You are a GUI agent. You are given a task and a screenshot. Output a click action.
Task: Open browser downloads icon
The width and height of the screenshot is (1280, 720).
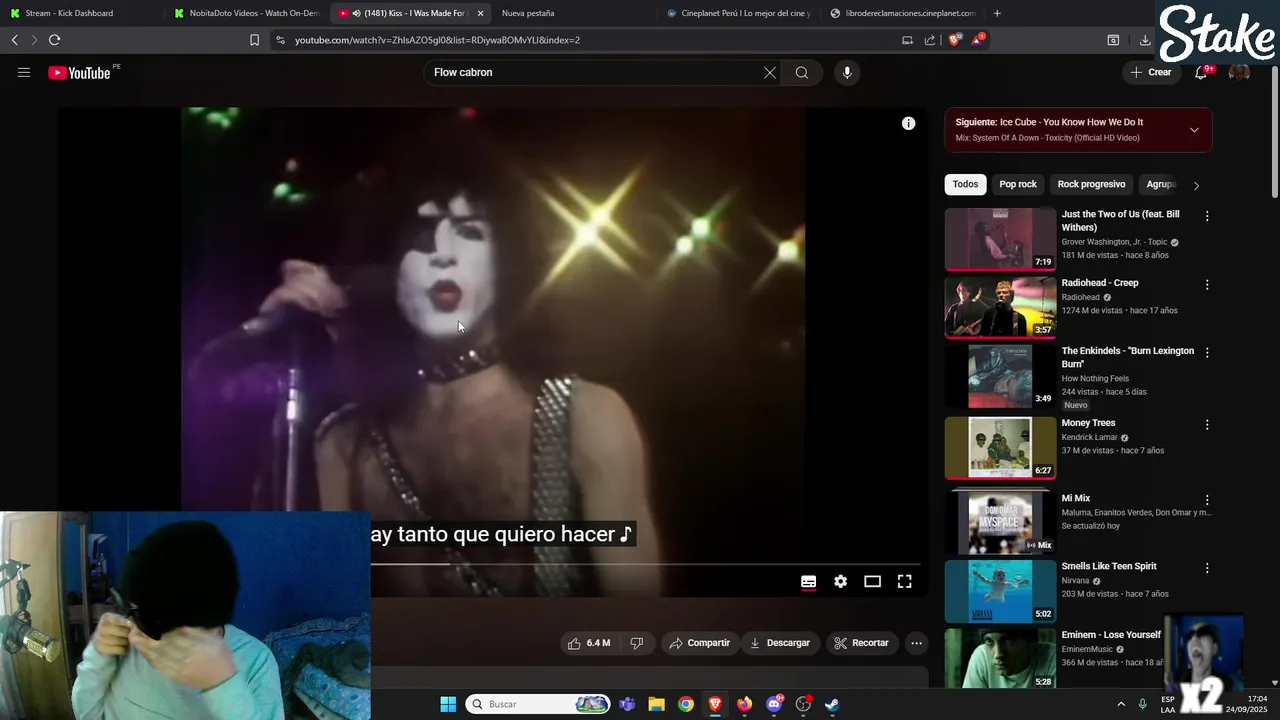pos(1145,40)
